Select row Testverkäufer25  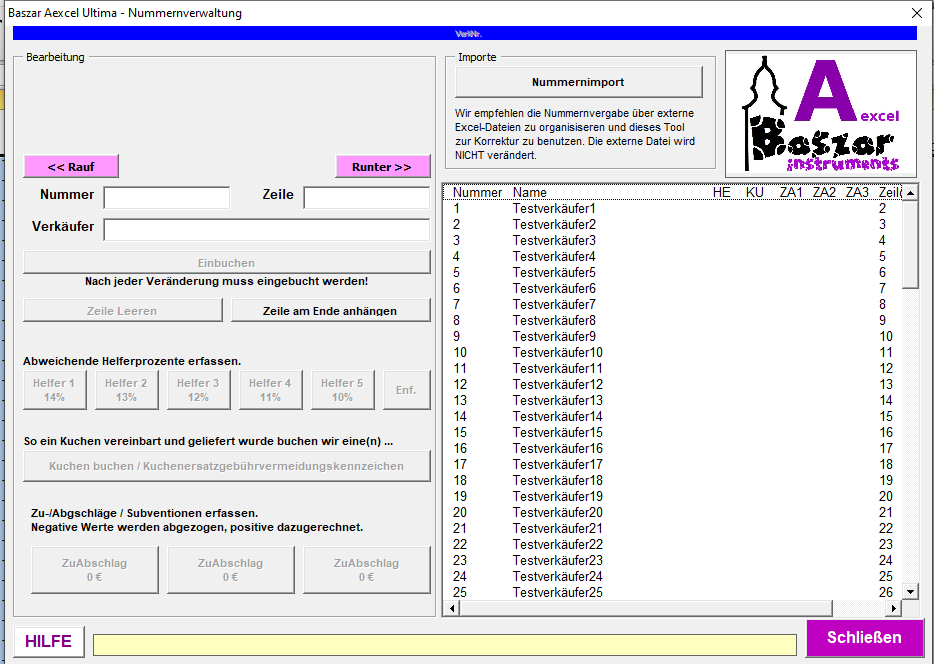673,593
